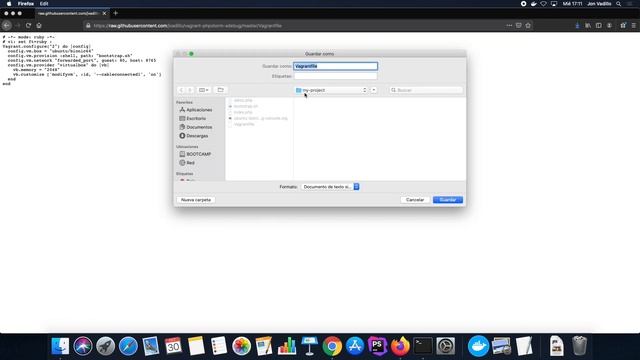The width and height of the screenshot is (640, 360).
Task: Collapse the save dialog with the chevron button
Action: tap(373, 90)
